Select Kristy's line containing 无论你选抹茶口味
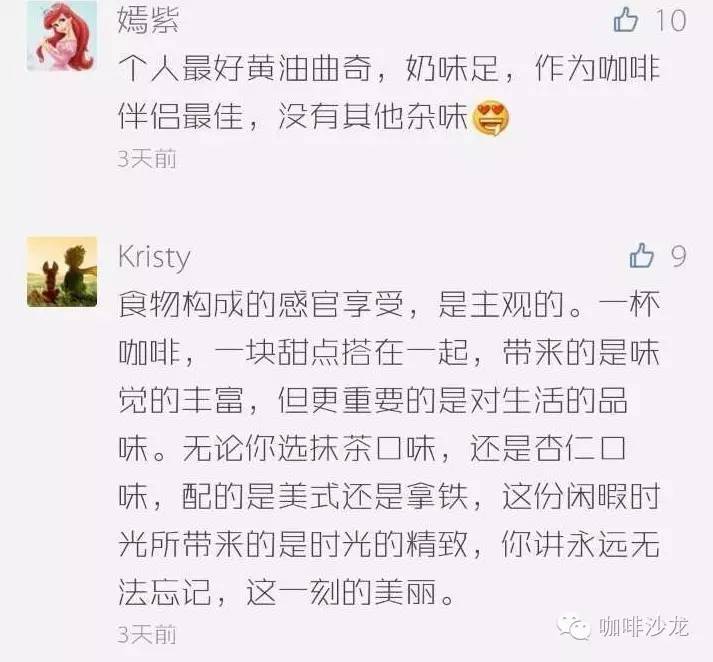Viewport: 713px width, 662px height. click(372, 448)
